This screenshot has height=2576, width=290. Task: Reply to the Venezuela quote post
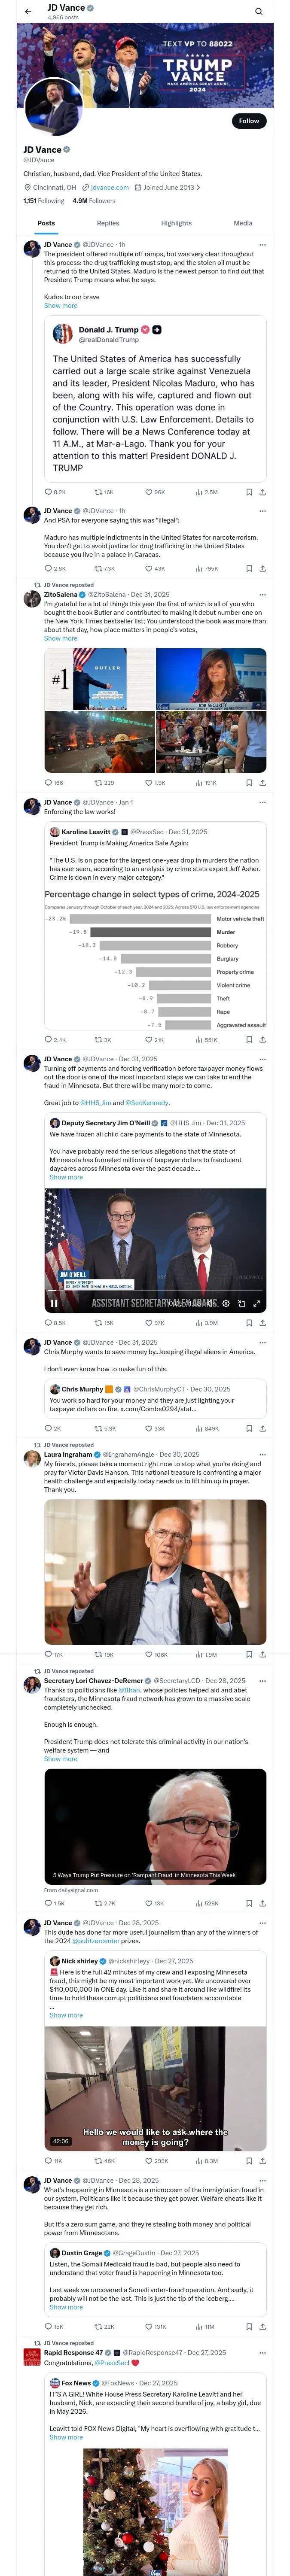tap(48, 492)
